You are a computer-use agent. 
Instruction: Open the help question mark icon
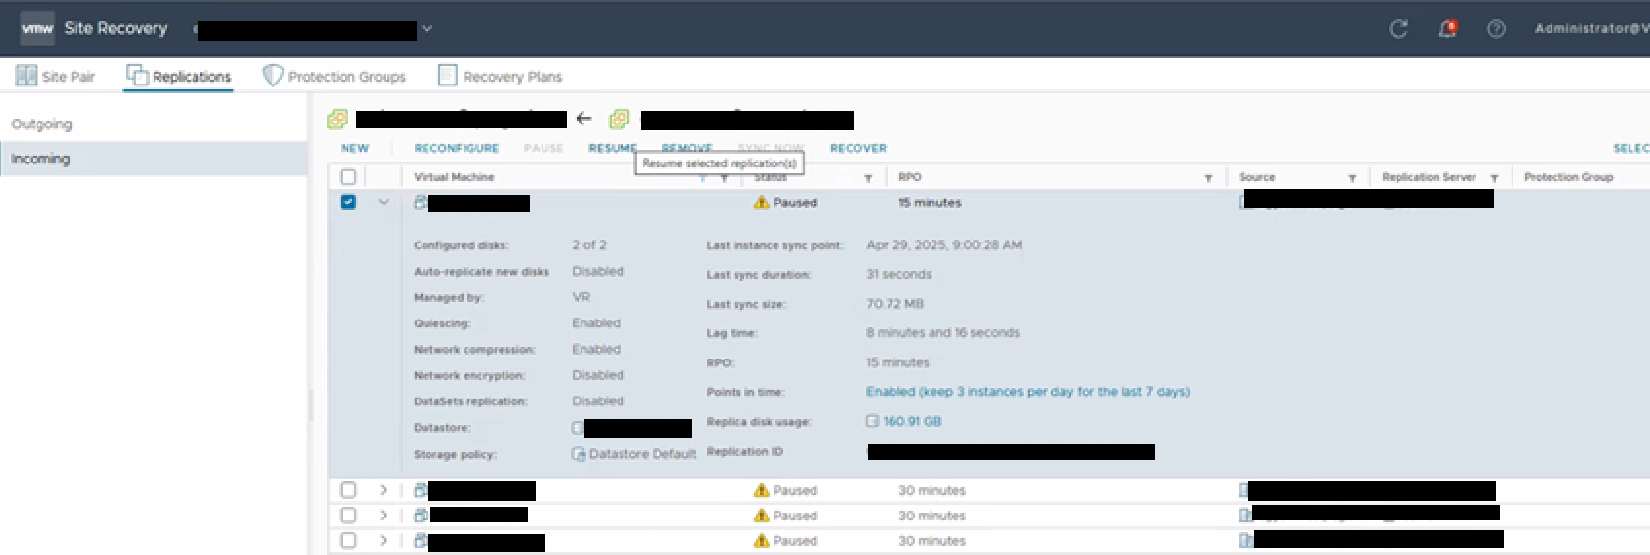(1496, 29)
